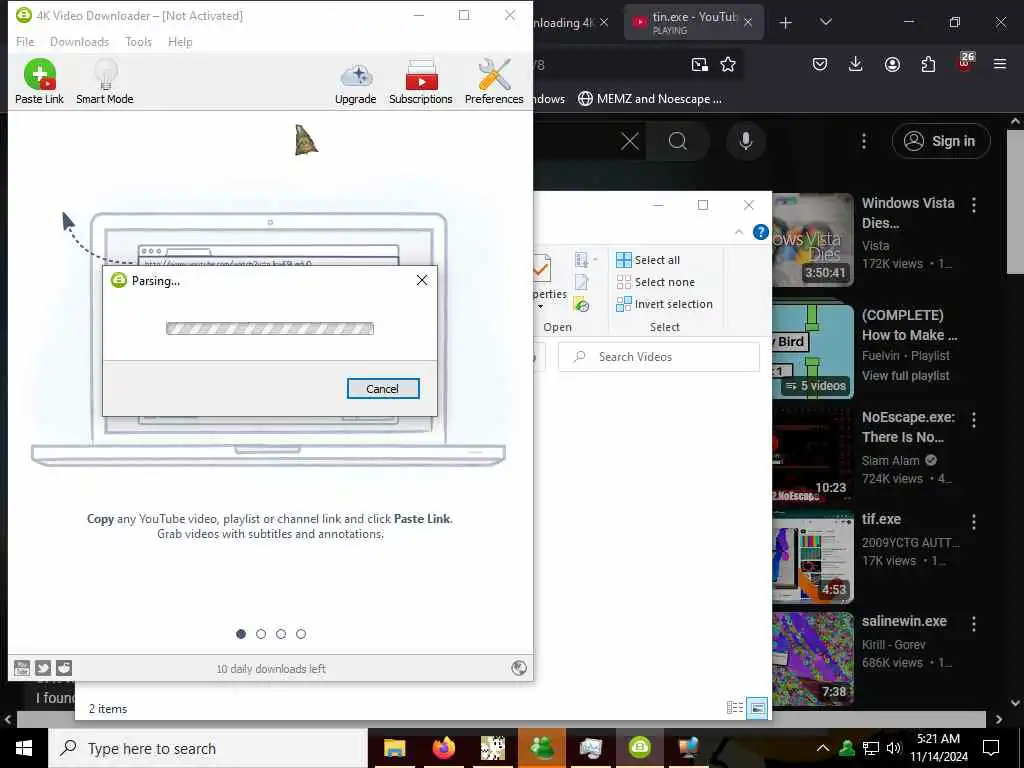This screenshot has height=768, width=1024.
Task: Open Firefox application menu
Action: 1000,64
